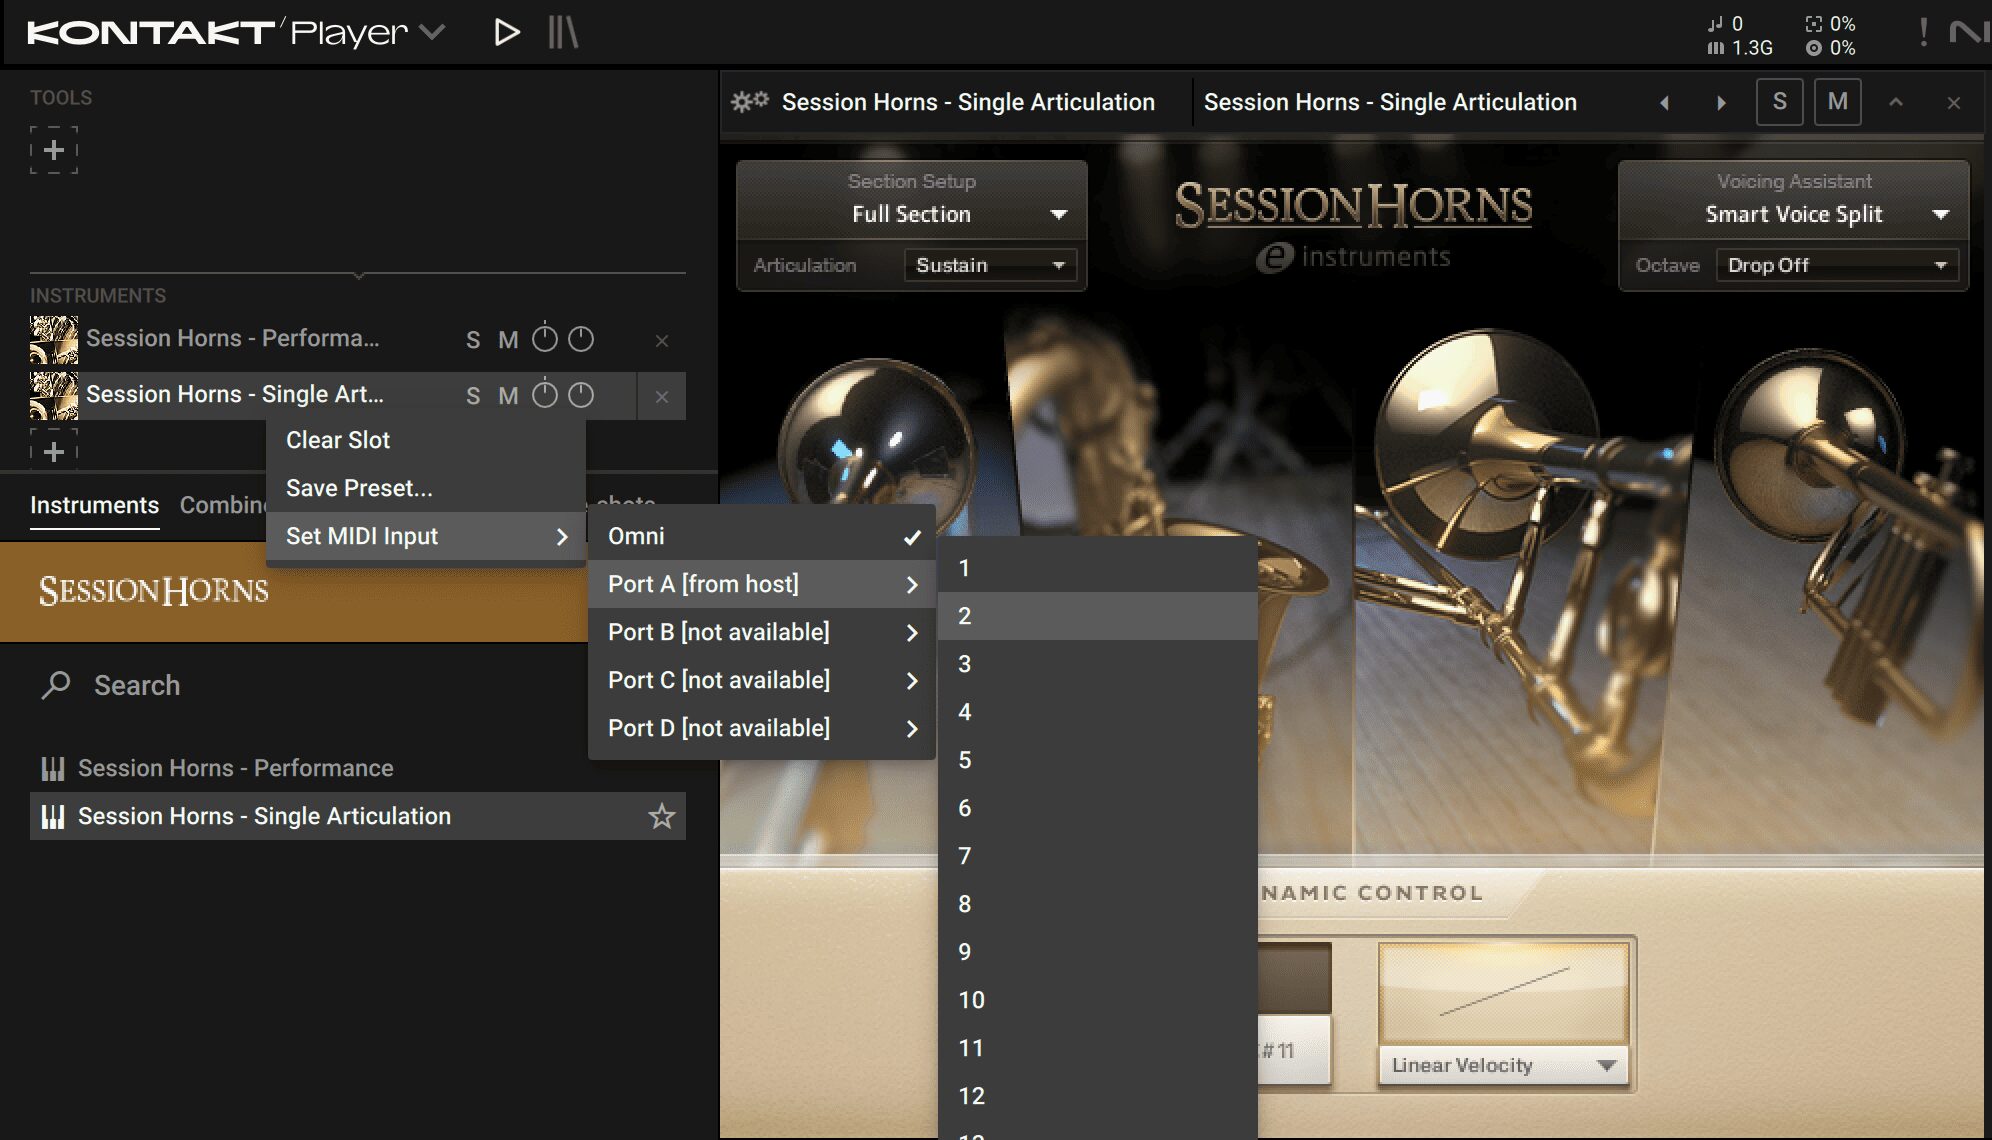Solo the Session Horns Single Articulation slot
The width and height of the screenshot is (1992, 1140).
pyautogui.click(x=473, y=396)
